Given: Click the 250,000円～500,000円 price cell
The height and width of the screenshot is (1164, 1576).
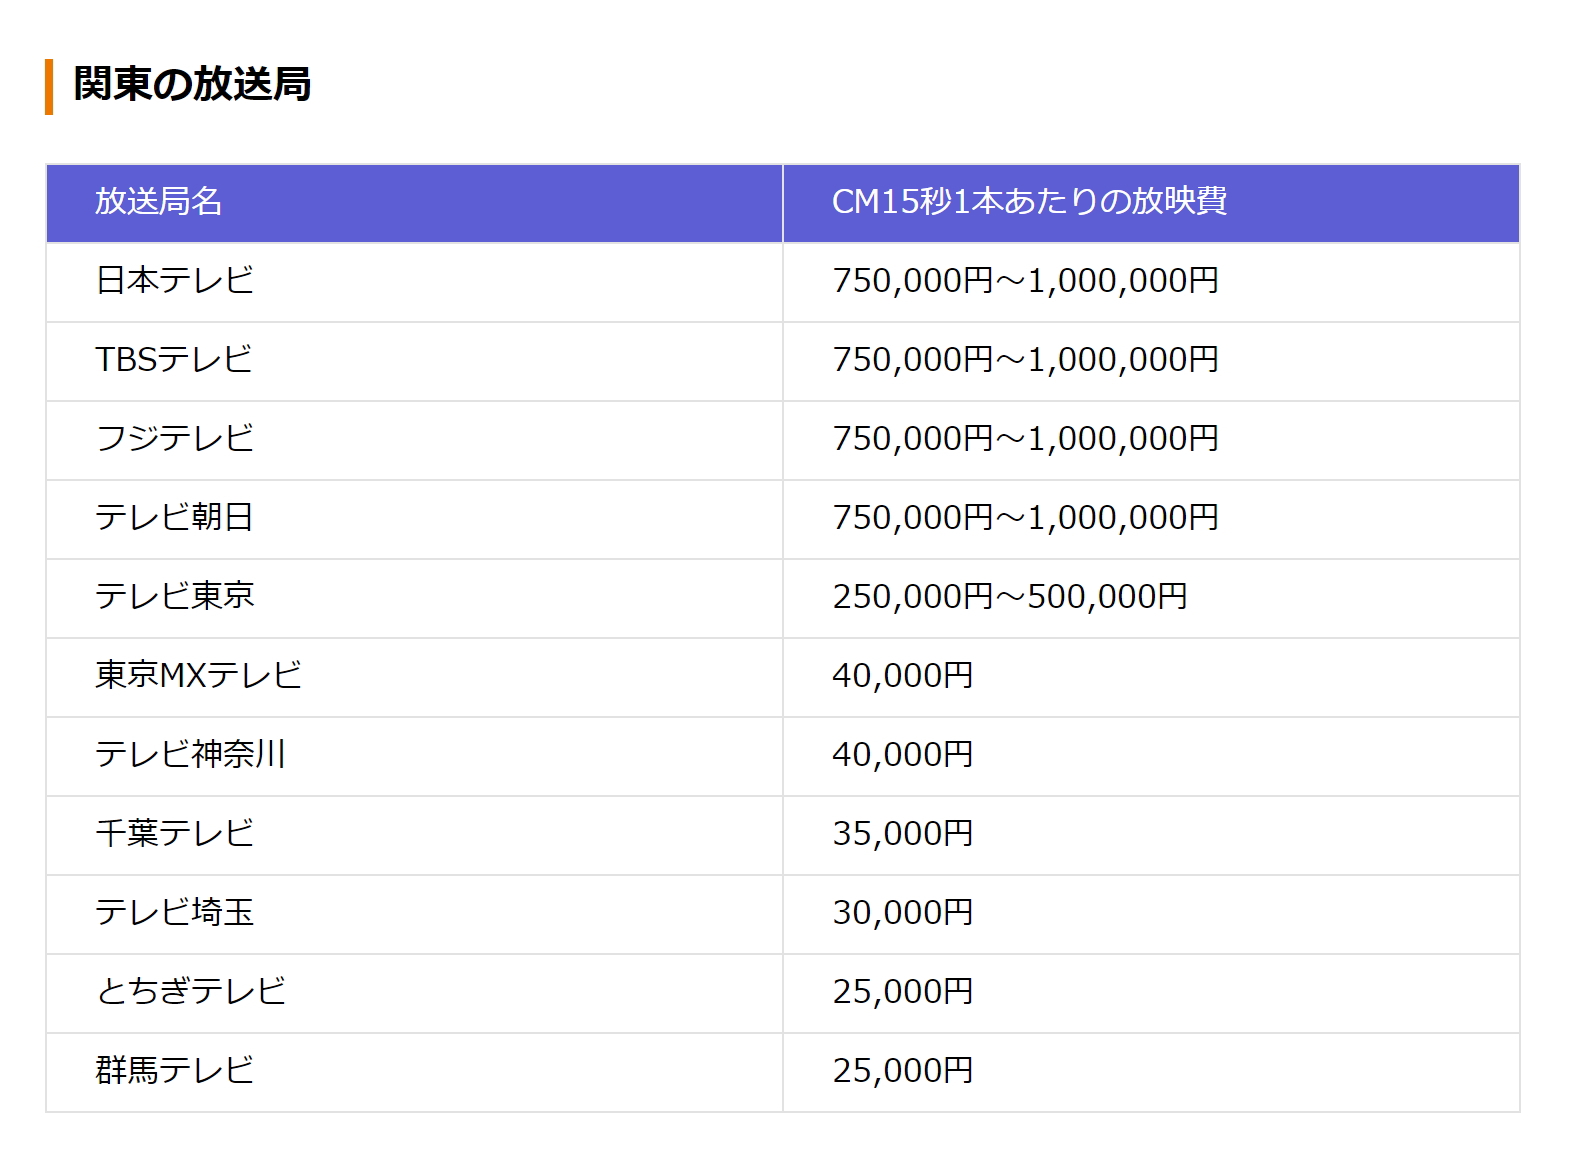Looking at the screenshot, I should pos(1009,597).
